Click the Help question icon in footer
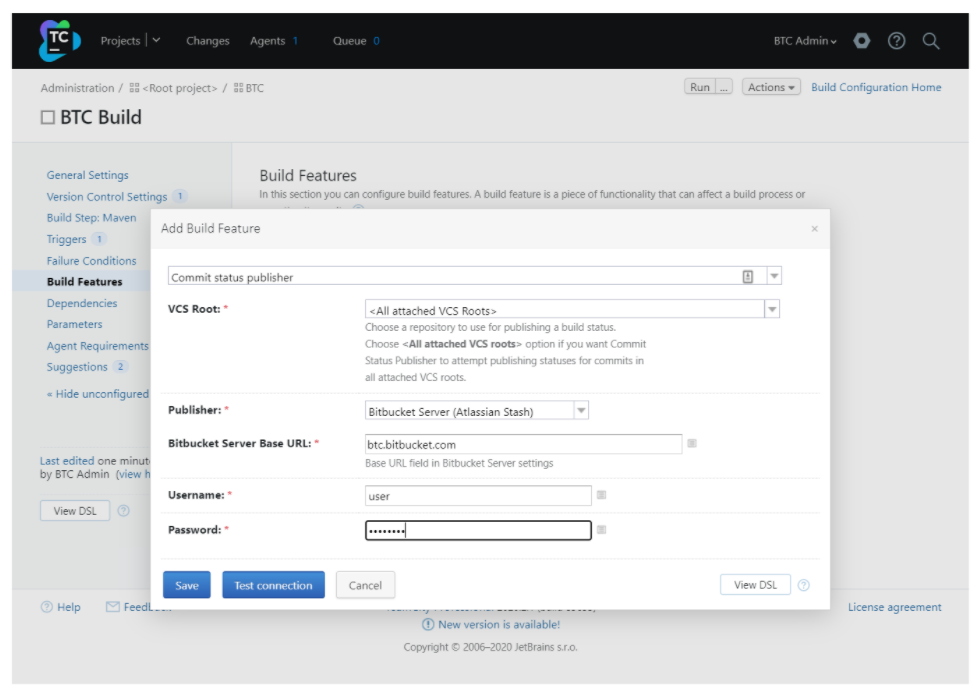The width and height of the screenshot is (980, 688). coord(47,607)
